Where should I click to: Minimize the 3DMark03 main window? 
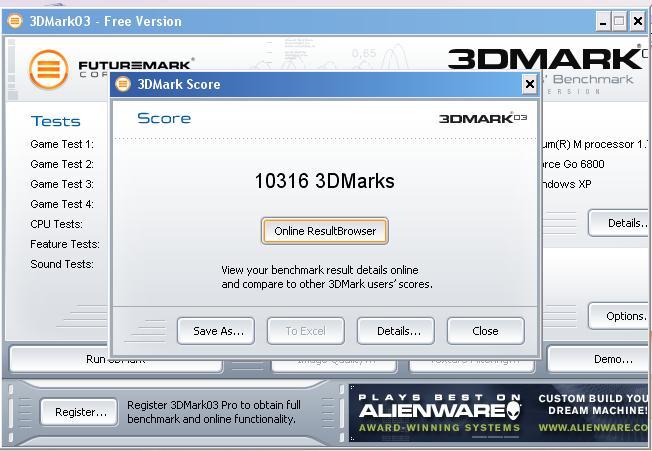tap(603, 21)
